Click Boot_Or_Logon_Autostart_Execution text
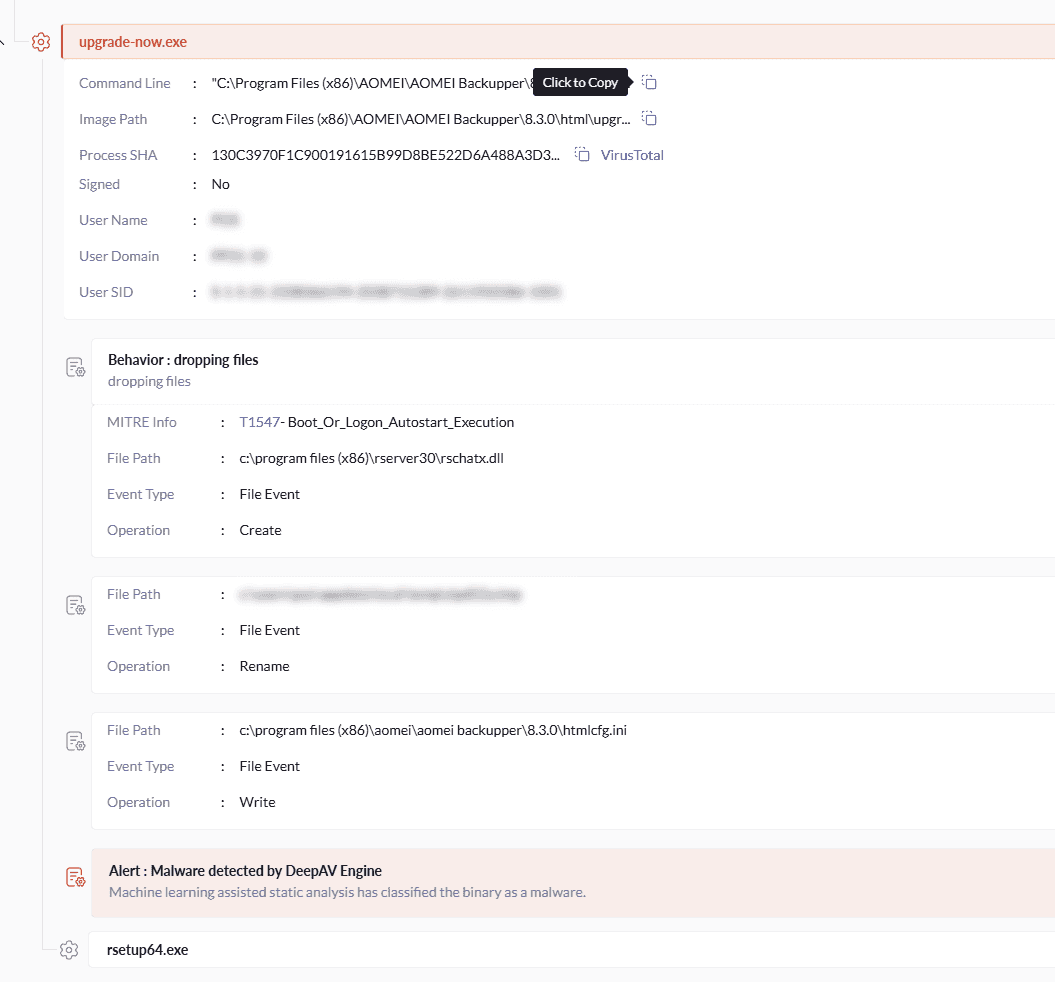The width and height of the screenshot is (1055, 1001). [401, 422]
